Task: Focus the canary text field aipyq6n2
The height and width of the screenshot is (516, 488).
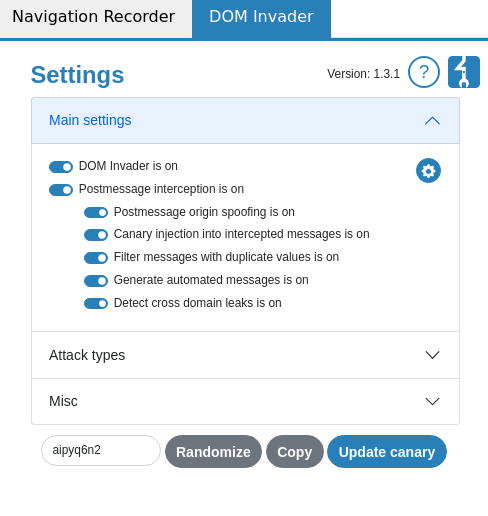Action: (x=101, y=450)
